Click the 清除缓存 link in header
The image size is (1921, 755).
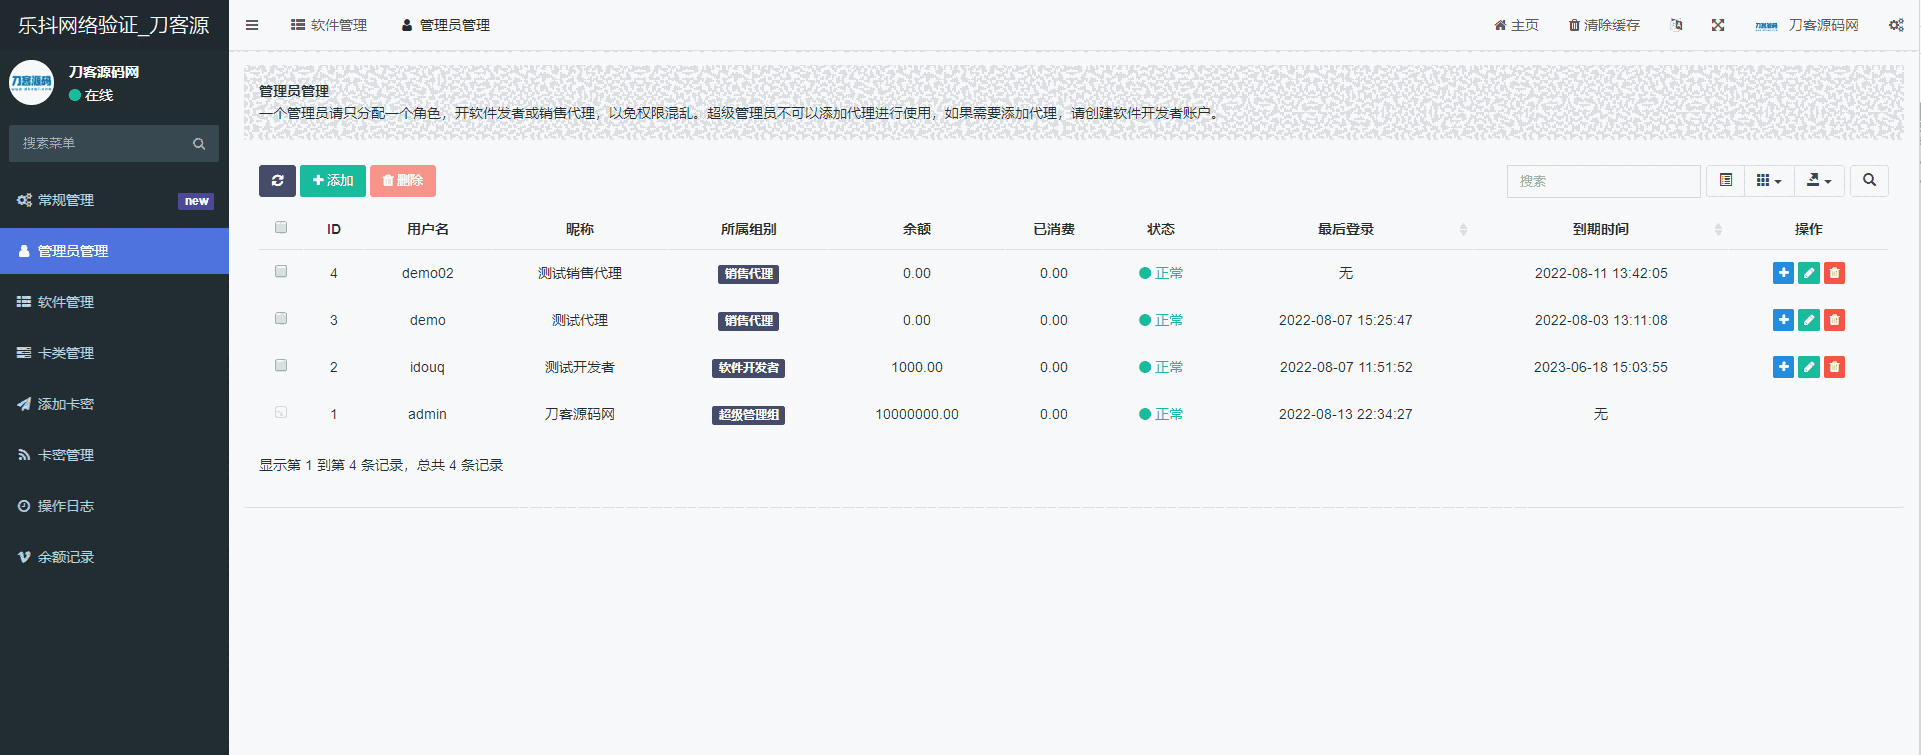pyautogui.click(x=1604, y=25)
